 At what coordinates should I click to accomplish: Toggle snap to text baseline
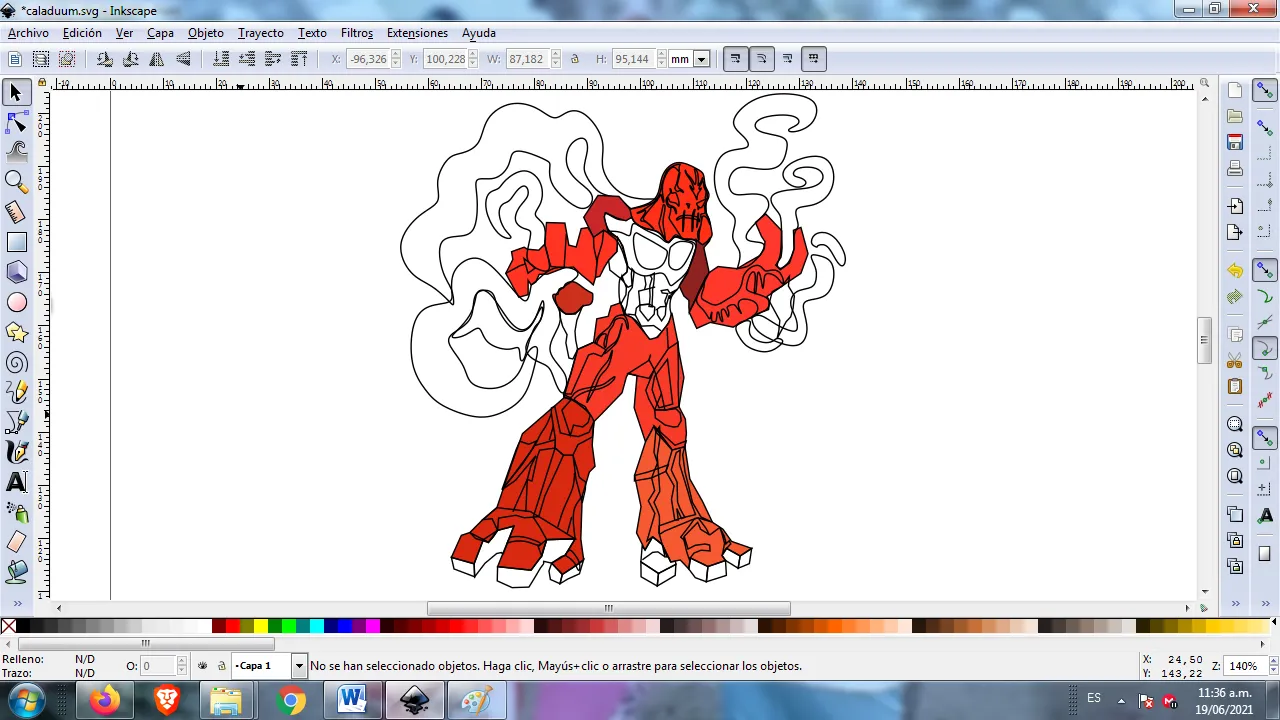click(1265, 515)
